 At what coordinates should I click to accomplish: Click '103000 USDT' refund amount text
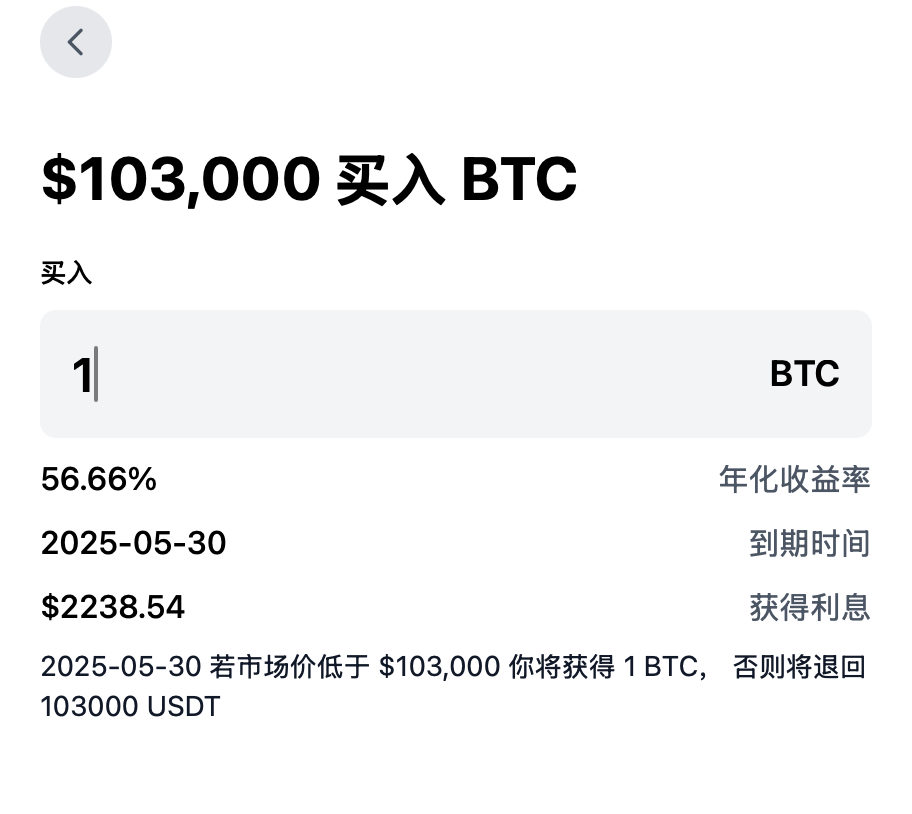click(x=131, y=707)
